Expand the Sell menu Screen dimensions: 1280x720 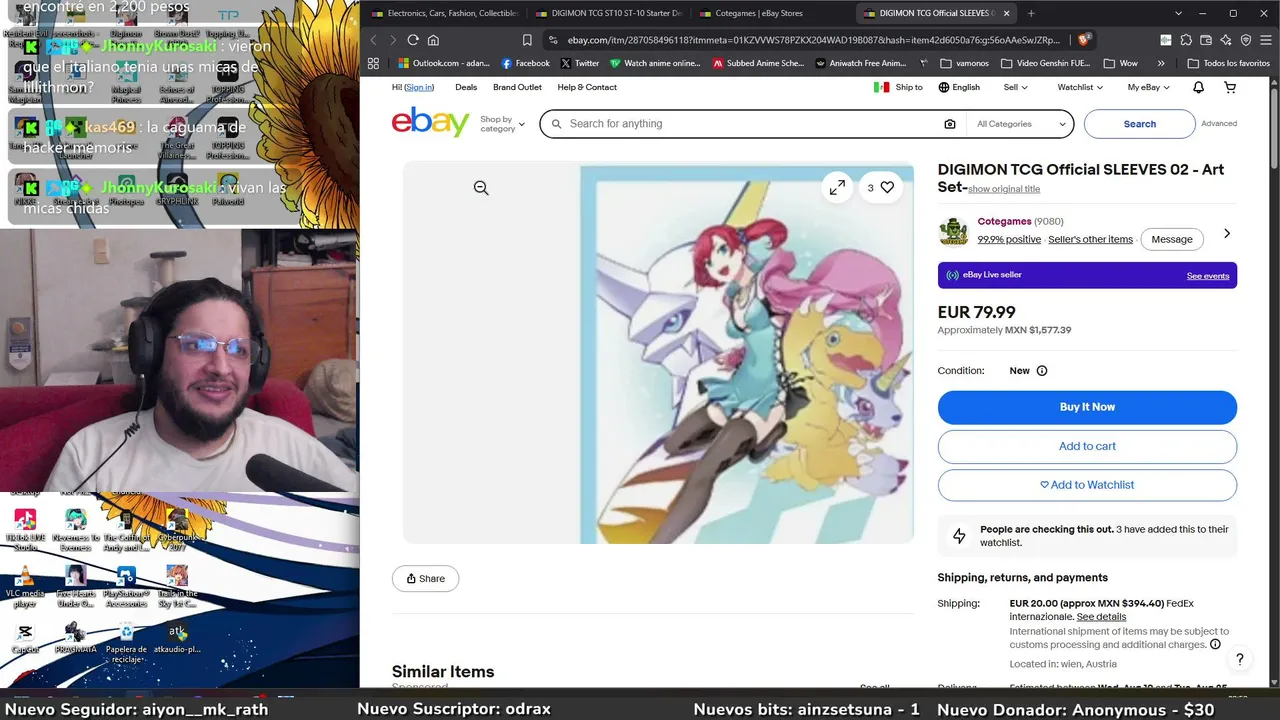[x=1015, y=88]
